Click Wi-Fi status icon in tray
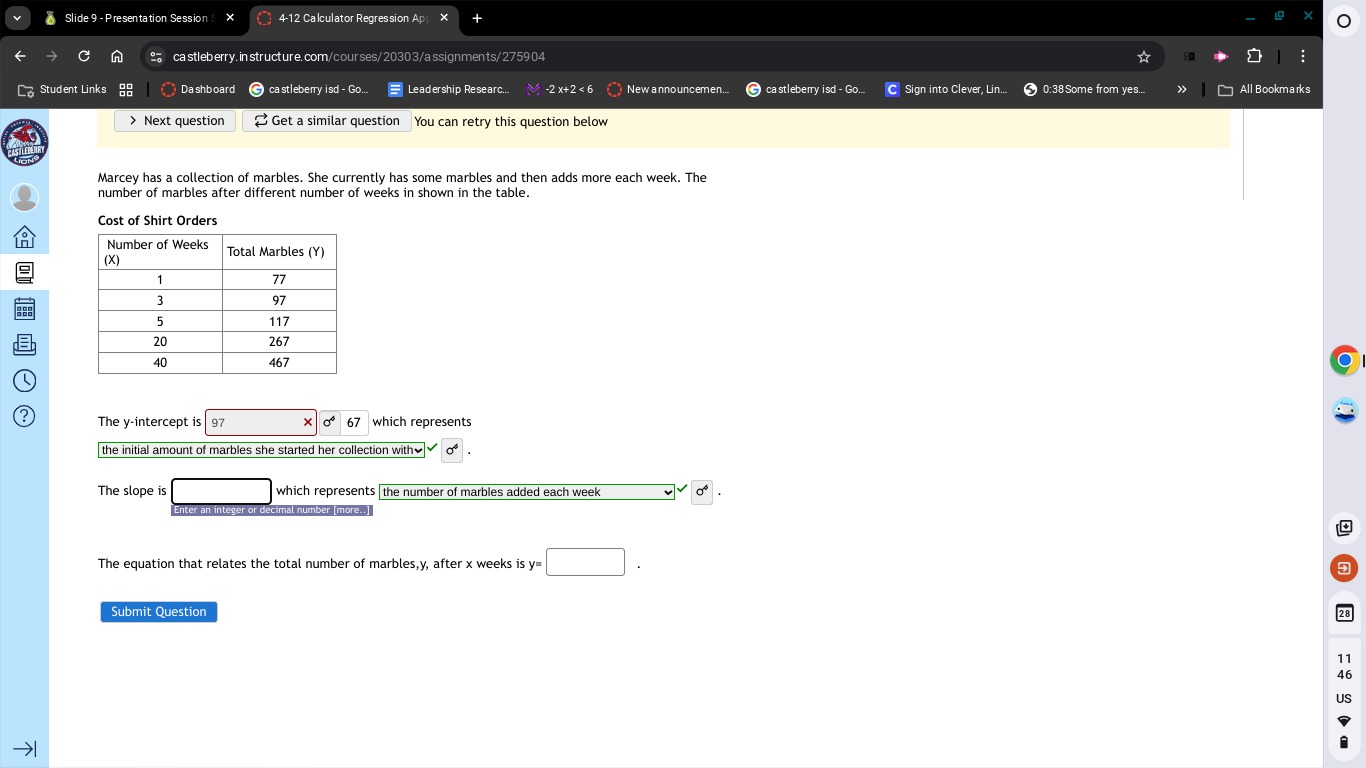Viewport: 1366px width, 768px height. pos(1344,721)
